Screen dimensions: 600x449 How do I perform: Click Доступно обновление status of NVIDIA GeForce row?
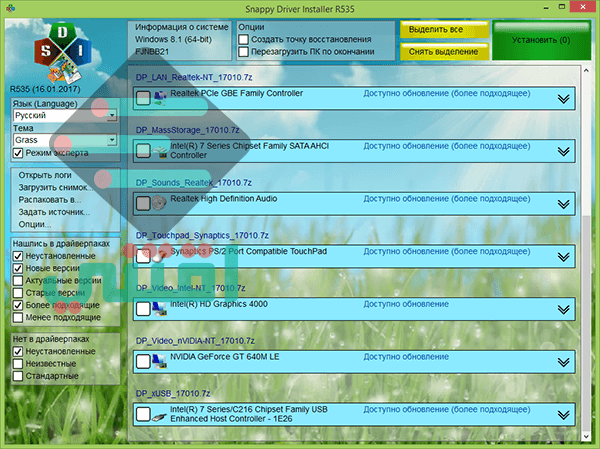tap(406, 357)
